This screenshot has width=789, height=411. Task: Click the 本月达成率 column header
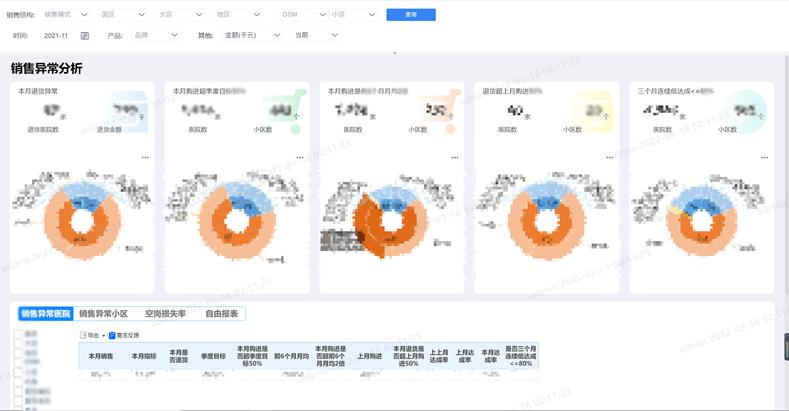[491, 356]
